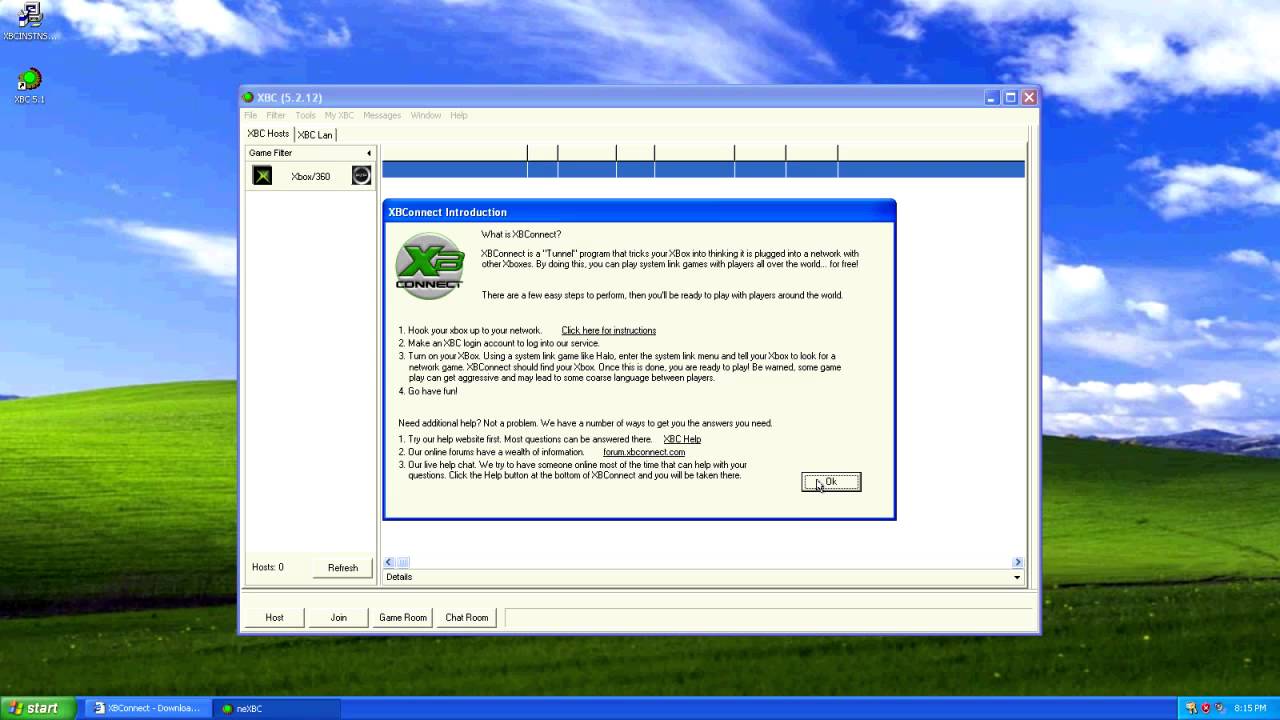Viewport: 1280px width, 720px height.
Task: Open the Windows start menu
Action: pos(37,708)
